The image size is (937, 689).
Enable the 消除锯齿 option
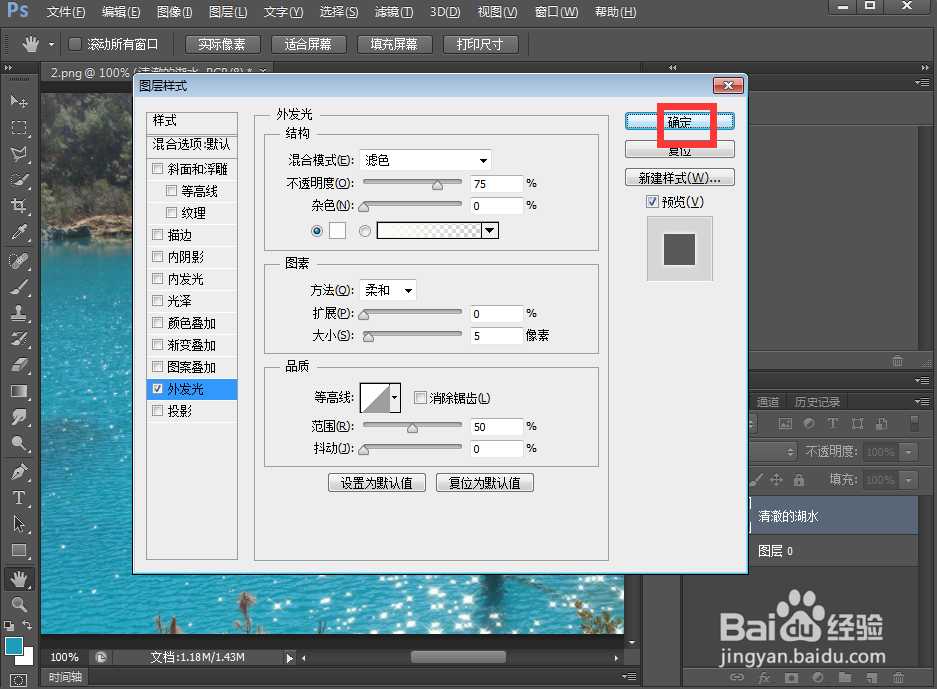click(420, 397)
